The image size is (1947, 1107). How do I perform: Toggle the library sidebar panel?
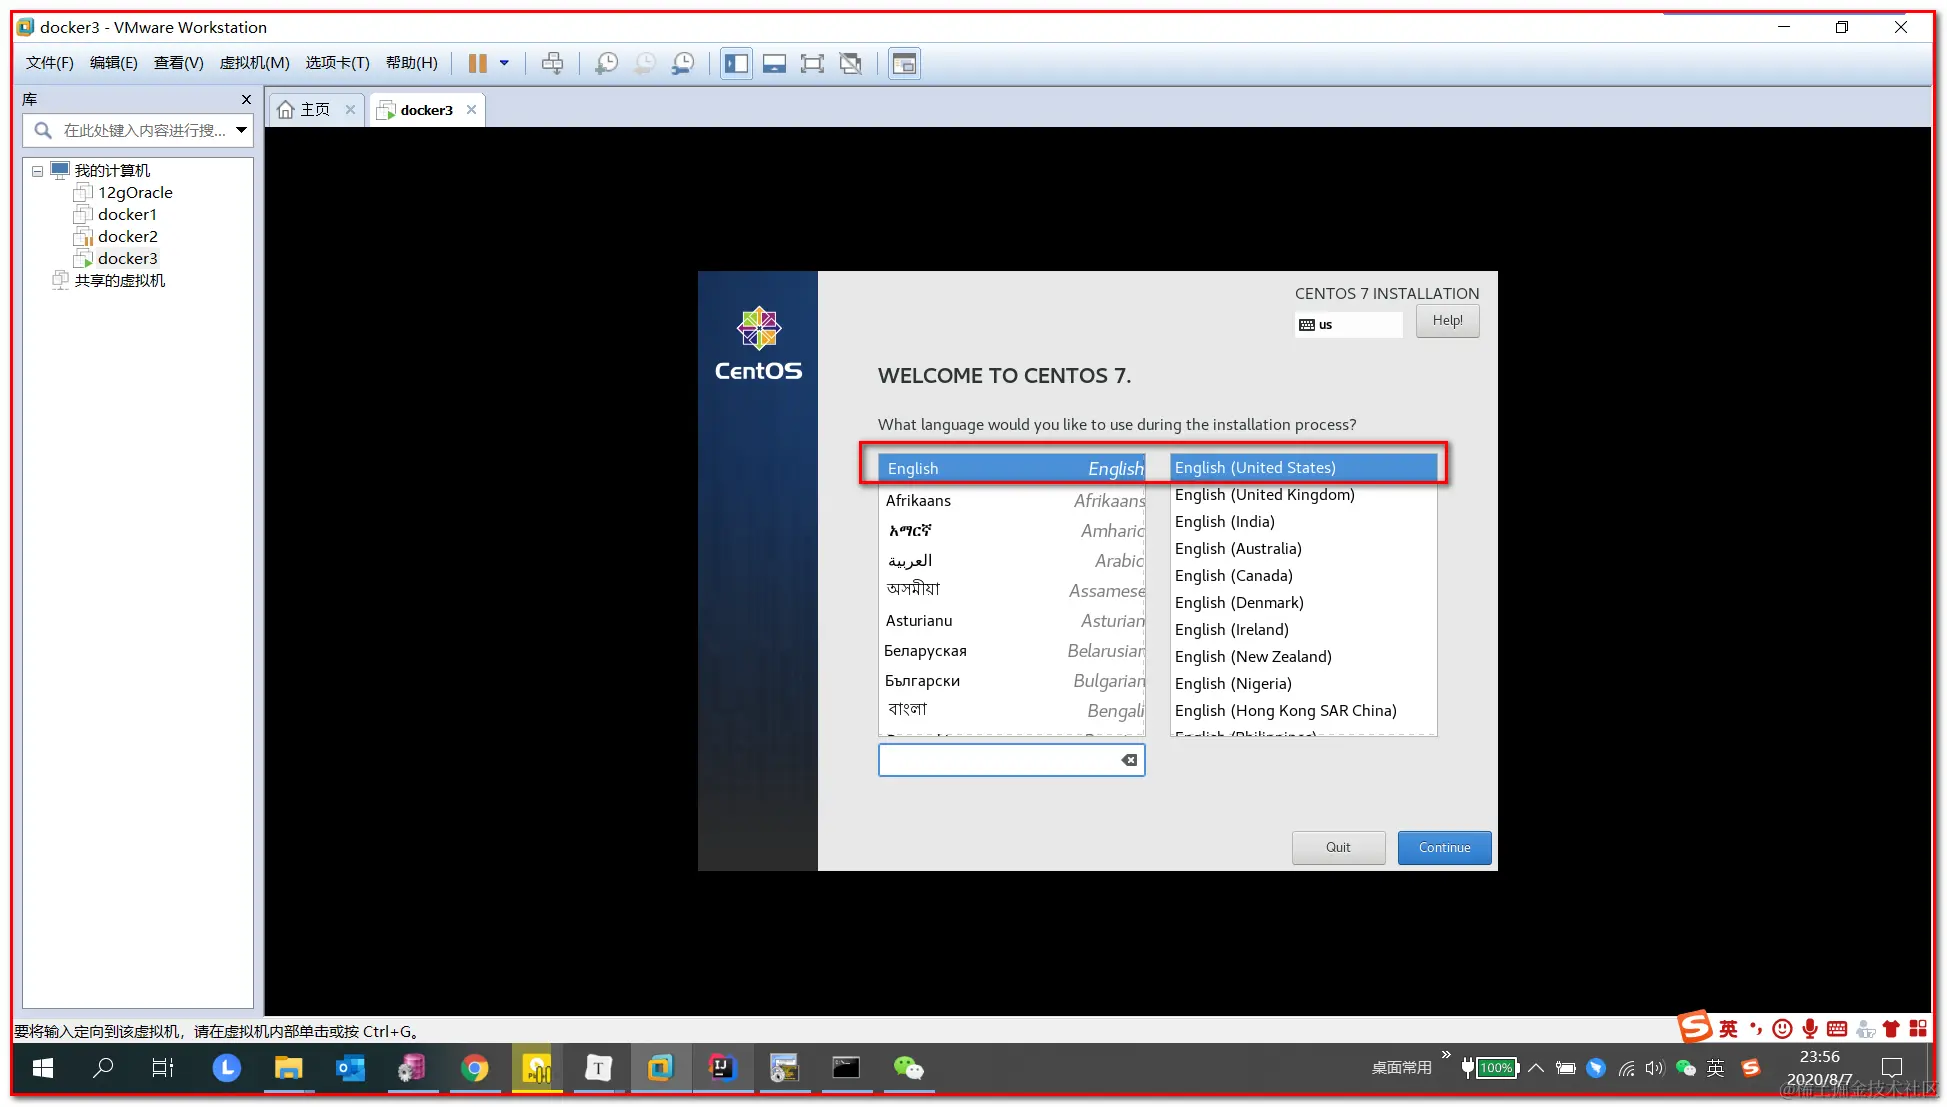[x=737, y=63]
